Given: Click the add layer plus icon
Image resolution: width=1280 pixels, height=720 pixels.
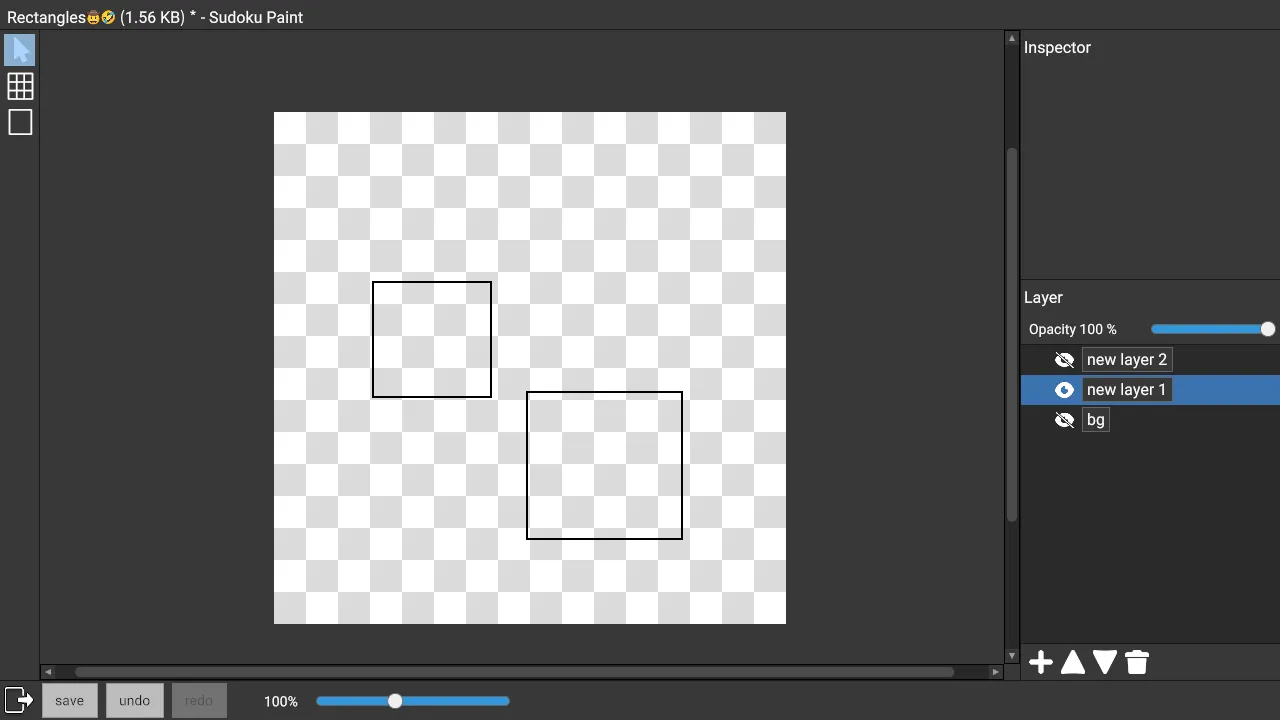Looking at the screenshot, I should [x=1041, y=662].
